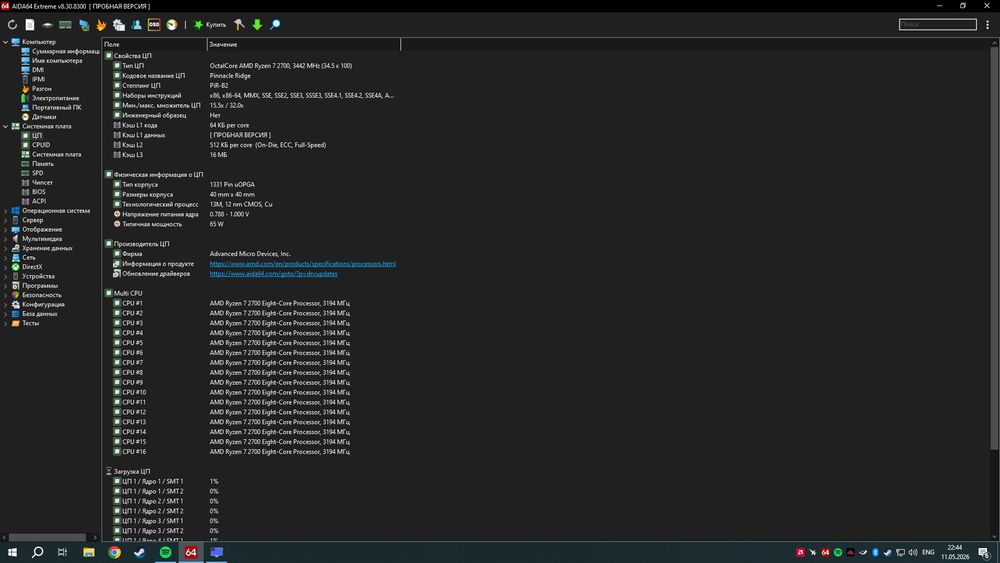Click the sidebar horizontal scrollbar
Image resolution: width=1000 pixels, height=563 pixels.
pyautogui.click(x=48, y=537)
